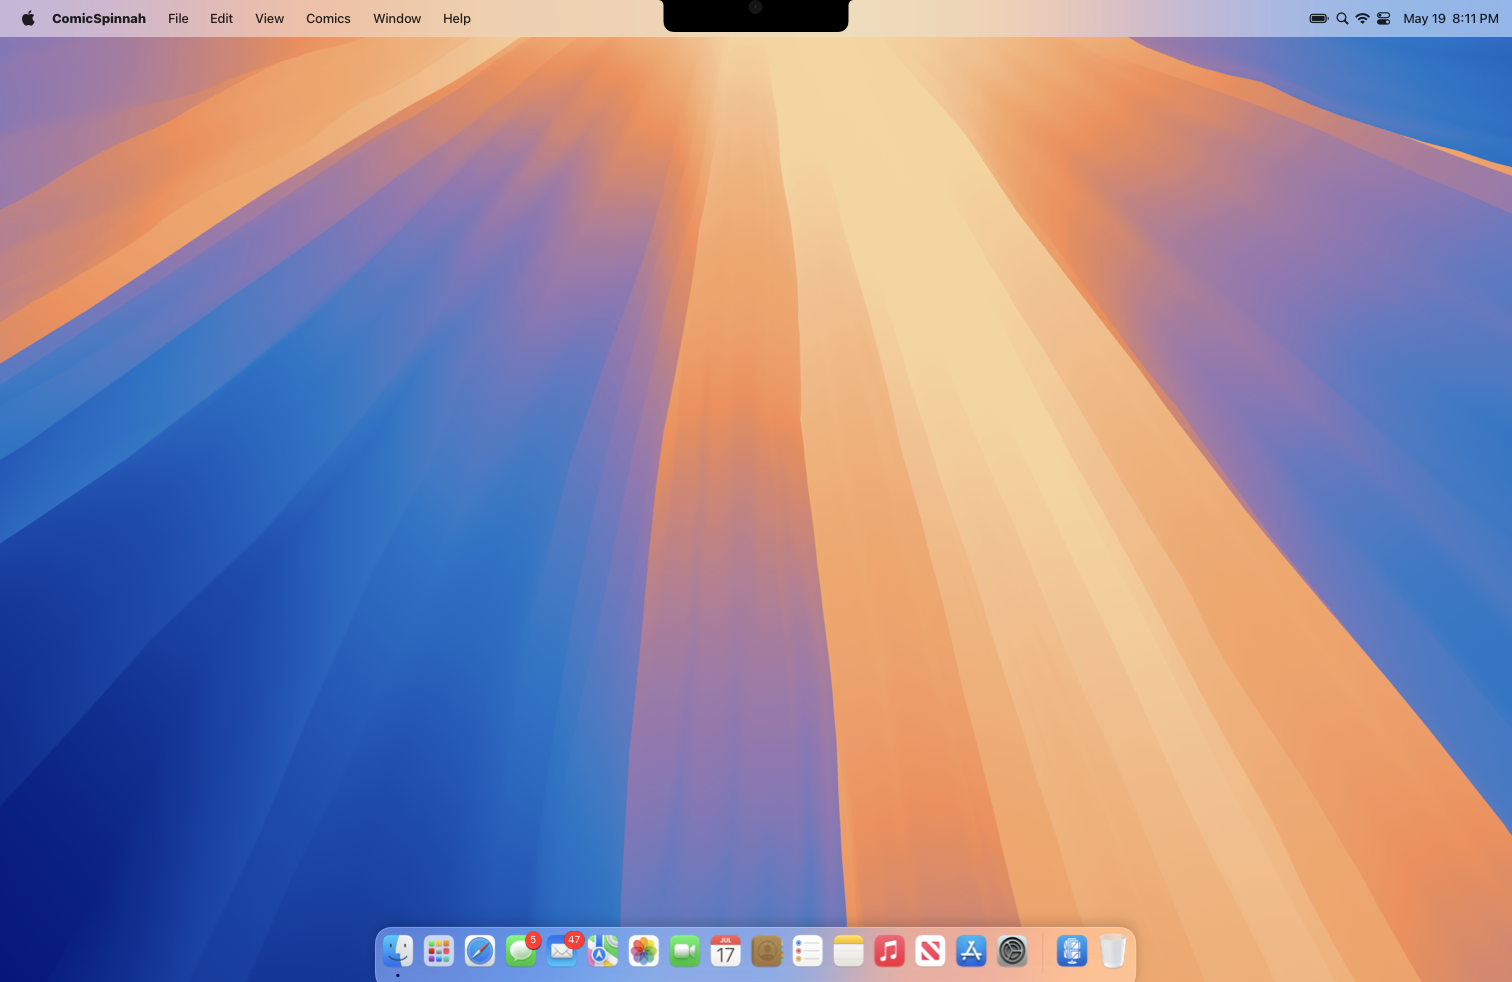
Task: Open App Store from the Dock
Action: pyautogui.click(x=971, y=951)
